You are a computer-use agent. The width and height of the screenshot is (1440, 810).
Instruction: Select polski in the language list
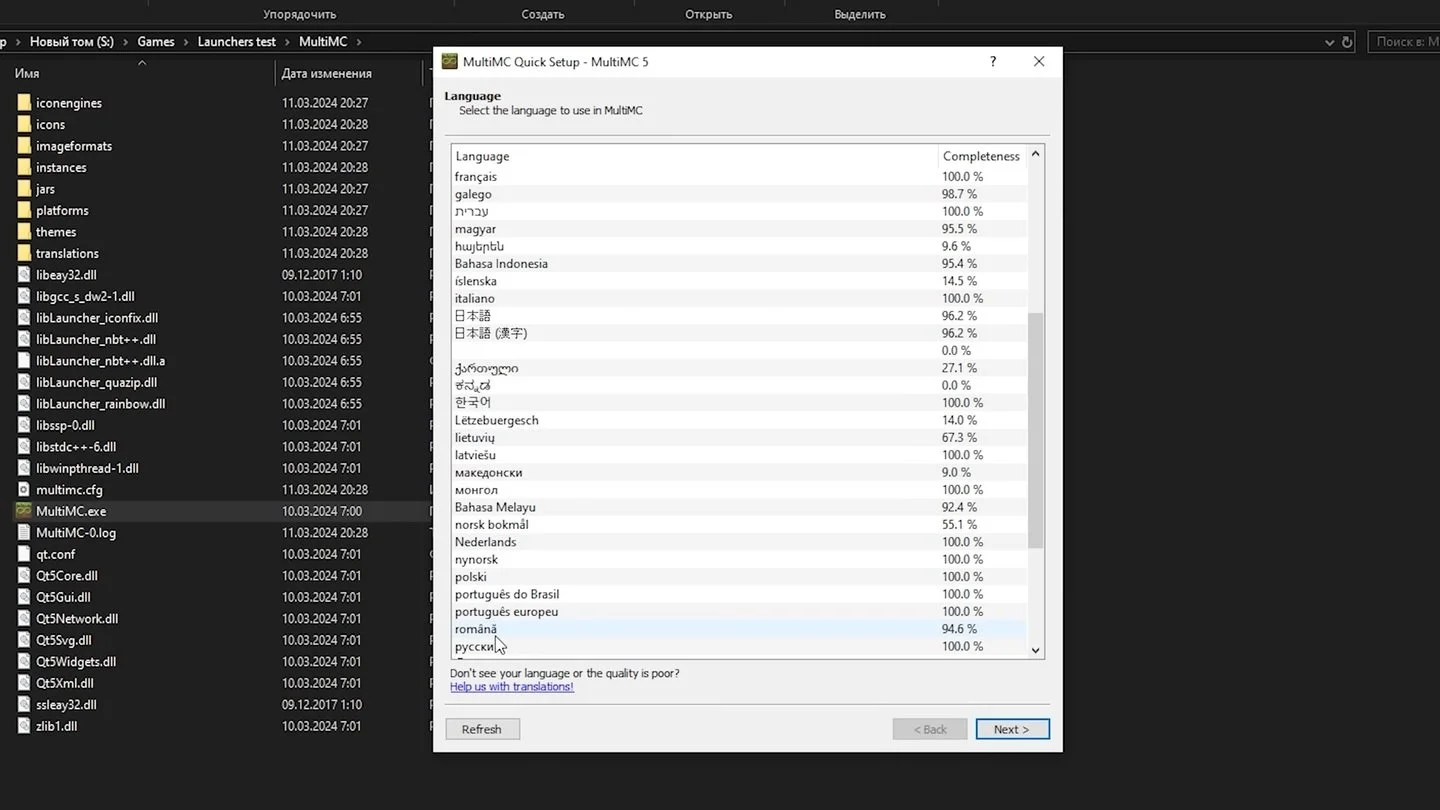[x=739, y=577]
